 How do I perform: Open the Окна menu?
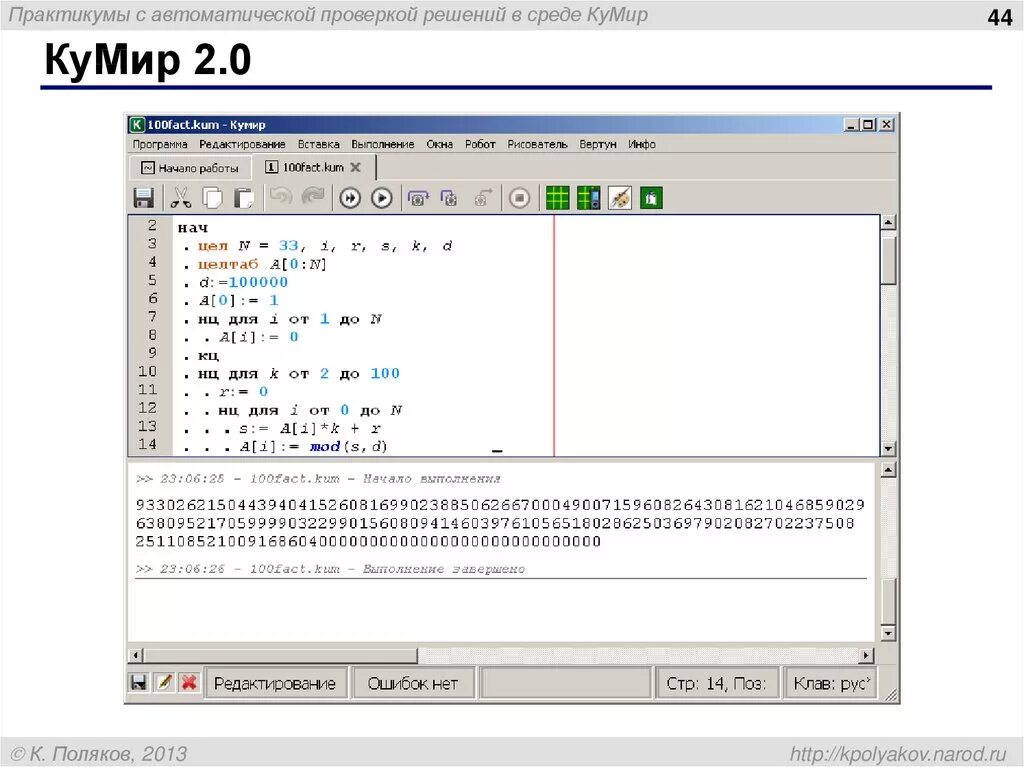coord(440,144)
